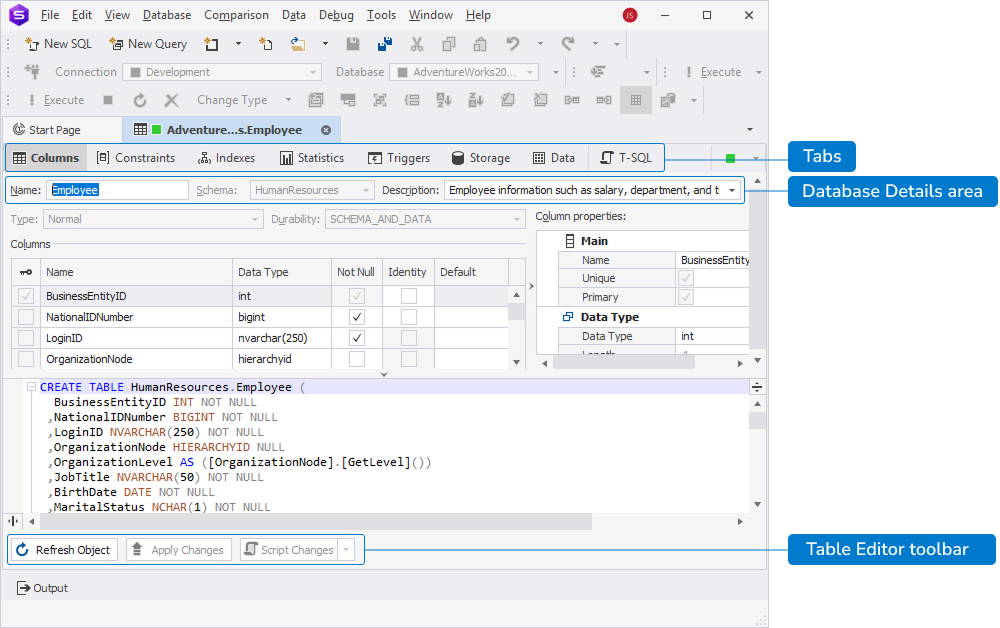
Task: Click the app logo icon in title bar
Action: (x=19, y=15)
